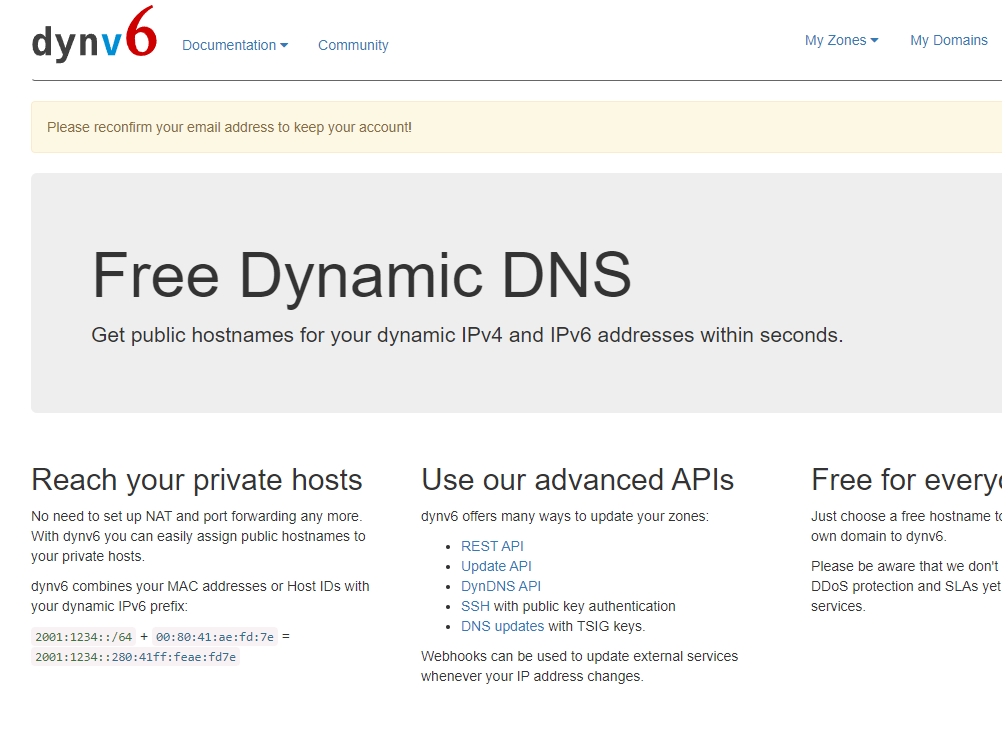Click the Webhooks description paragraph
The image size is (1002, 737).
tap(579, 666)
